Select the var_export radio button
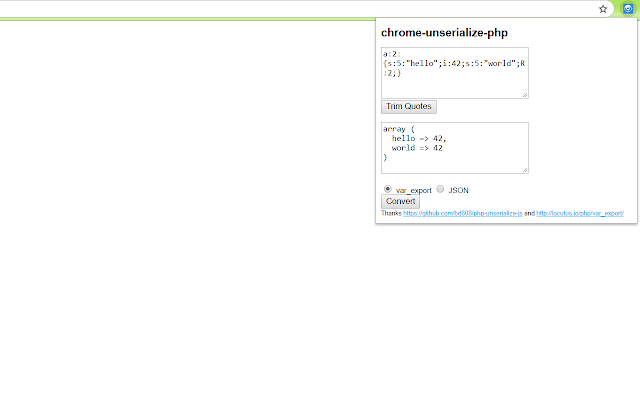640x400 pixels. point(387,189)
